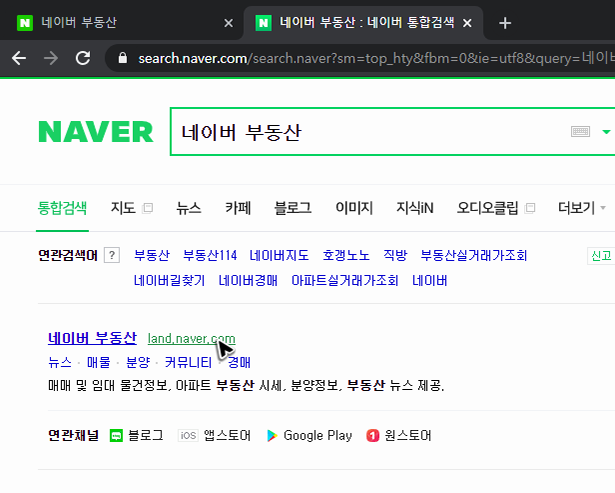The width and height of the screenshot is (615, 493).
Task: Click related search 네이버길찾기
Action: [x=169, y=280]
